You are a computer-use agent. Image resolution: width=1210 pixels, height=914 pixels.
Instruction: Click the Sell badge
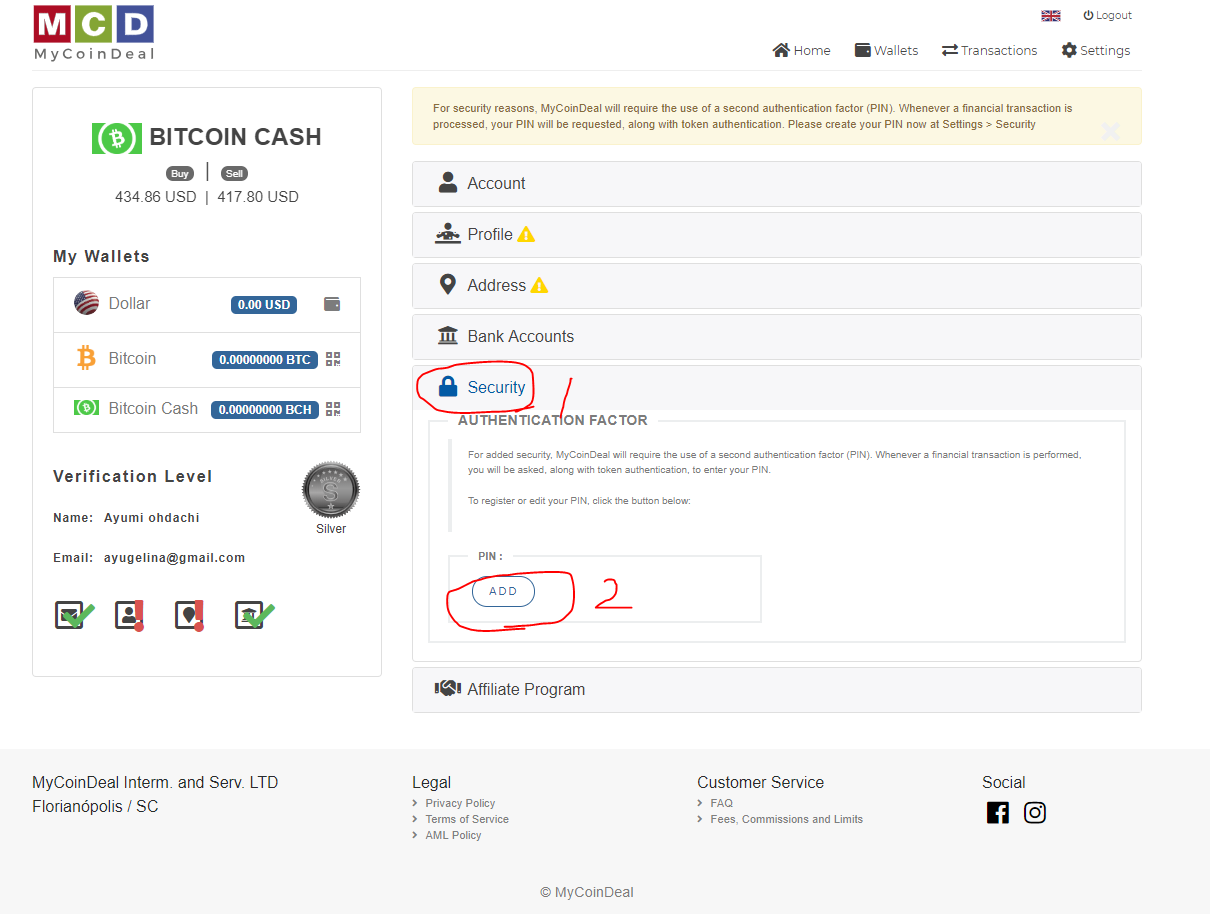pos(234,173)
